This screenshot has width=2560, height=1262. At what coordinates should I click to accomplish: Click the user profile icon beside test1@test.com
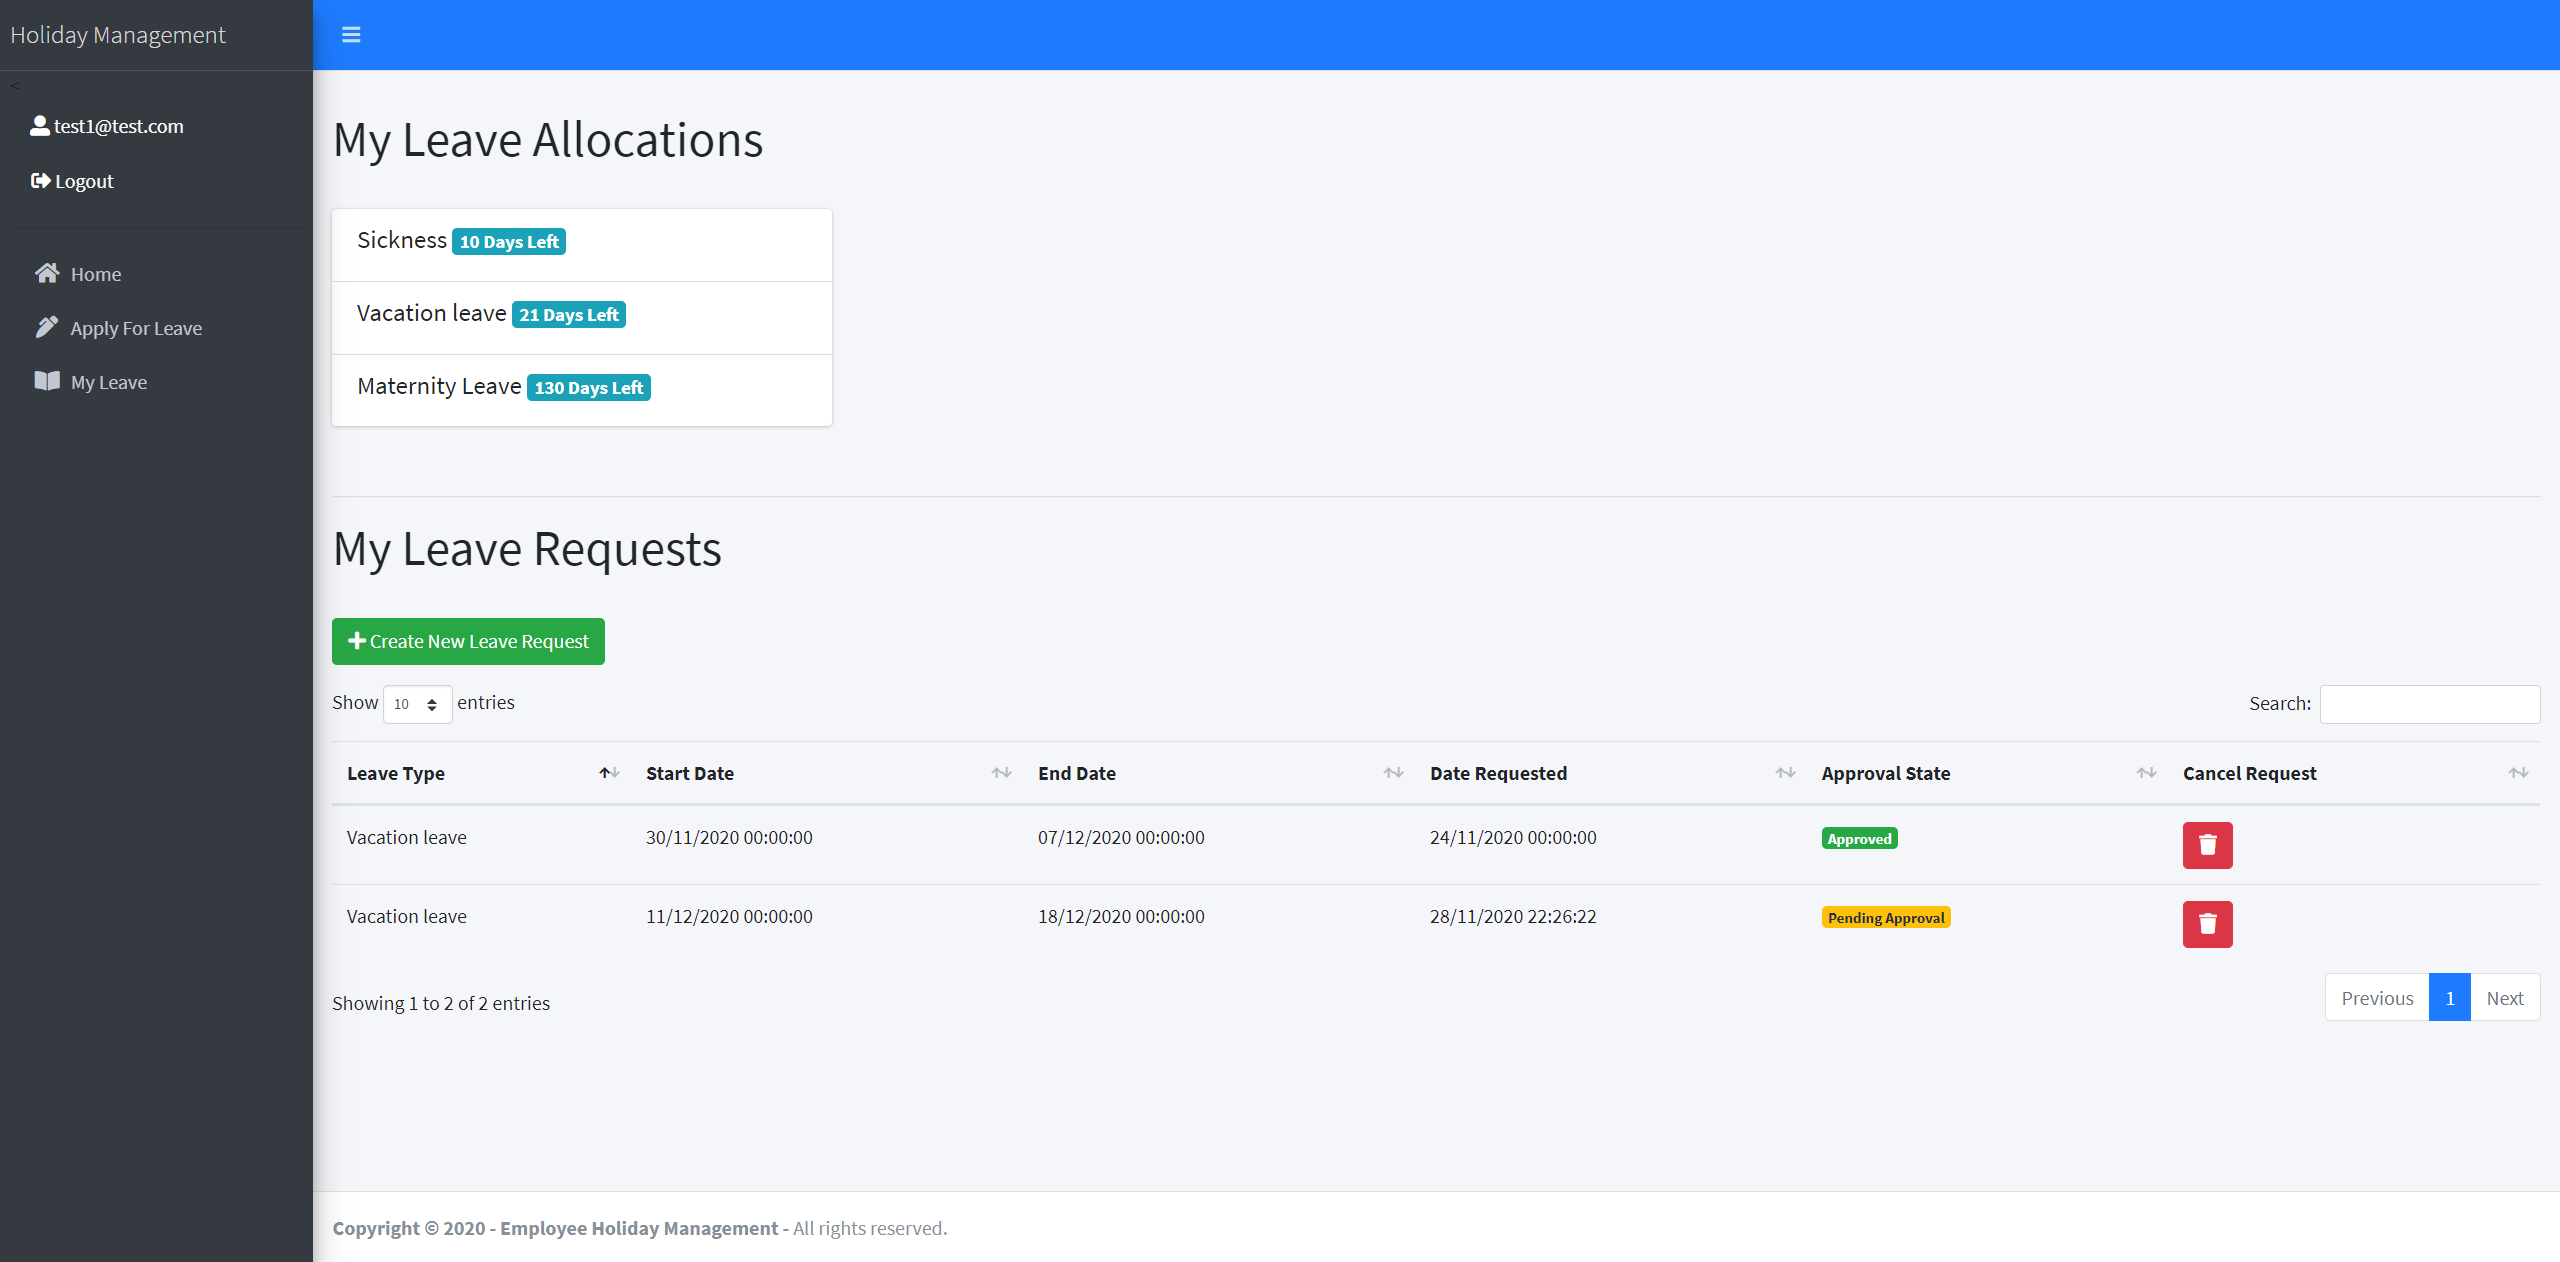40,124
